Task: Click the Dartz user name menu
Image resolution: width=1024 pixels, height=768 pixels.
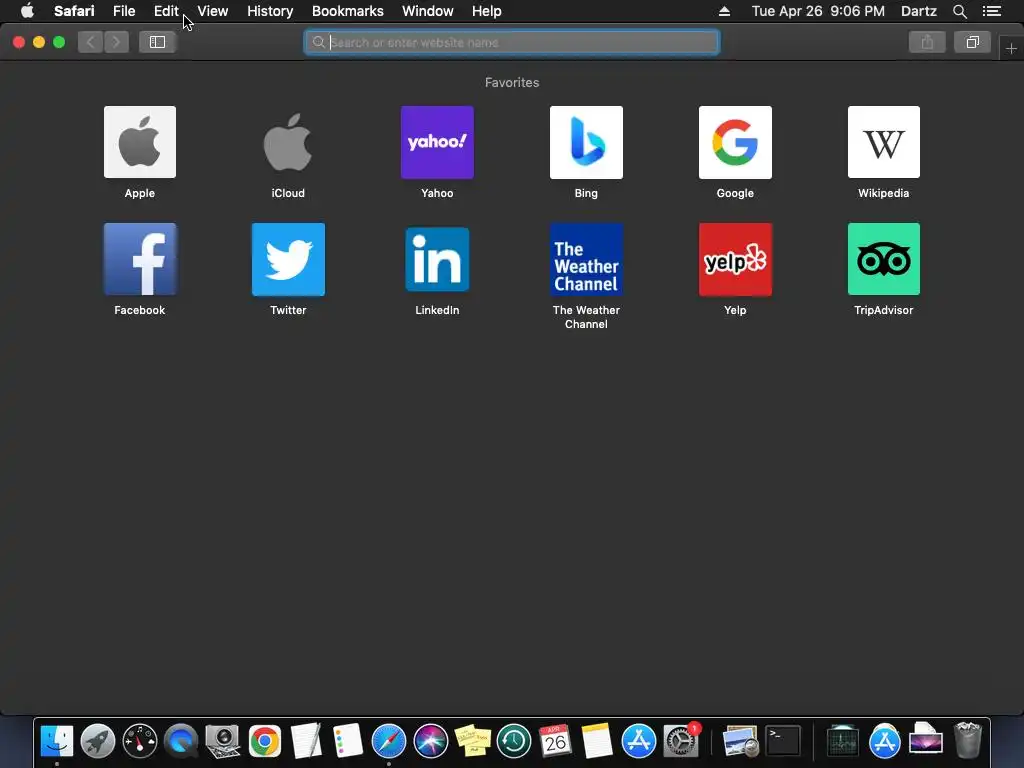Action: point(918,11)
